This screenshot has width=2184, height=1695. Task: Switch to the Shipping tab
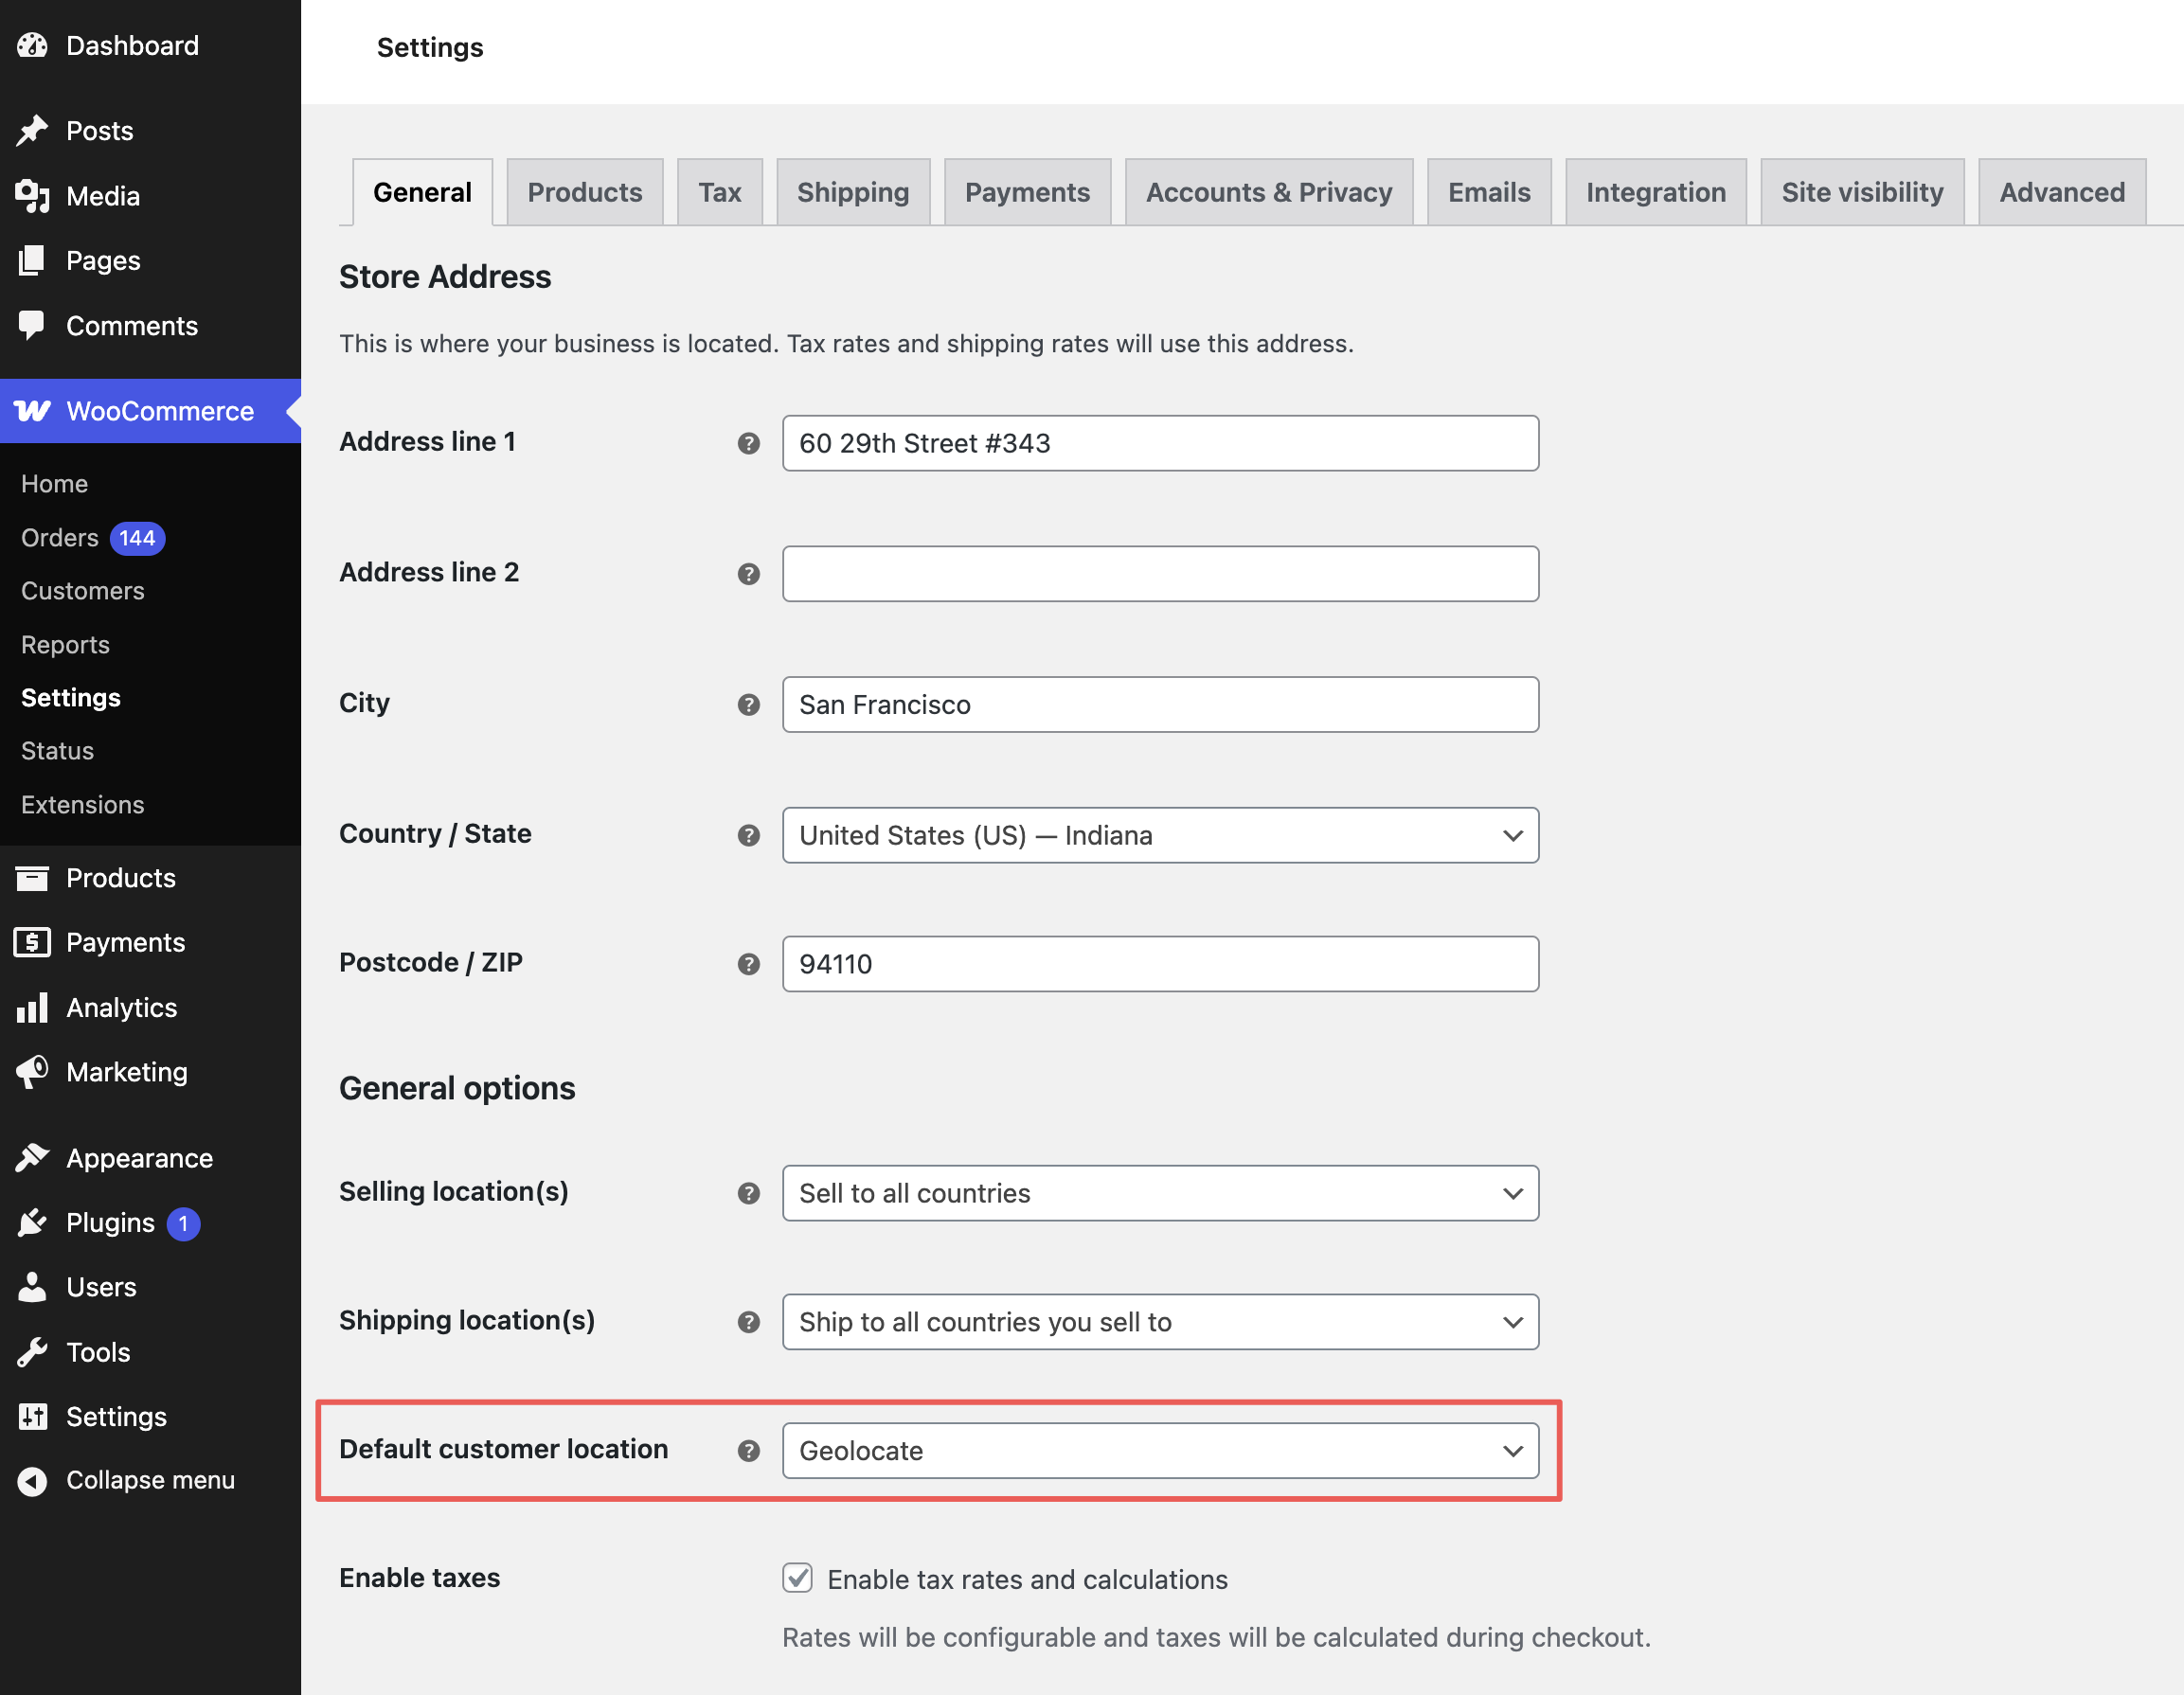coord(853,191)
